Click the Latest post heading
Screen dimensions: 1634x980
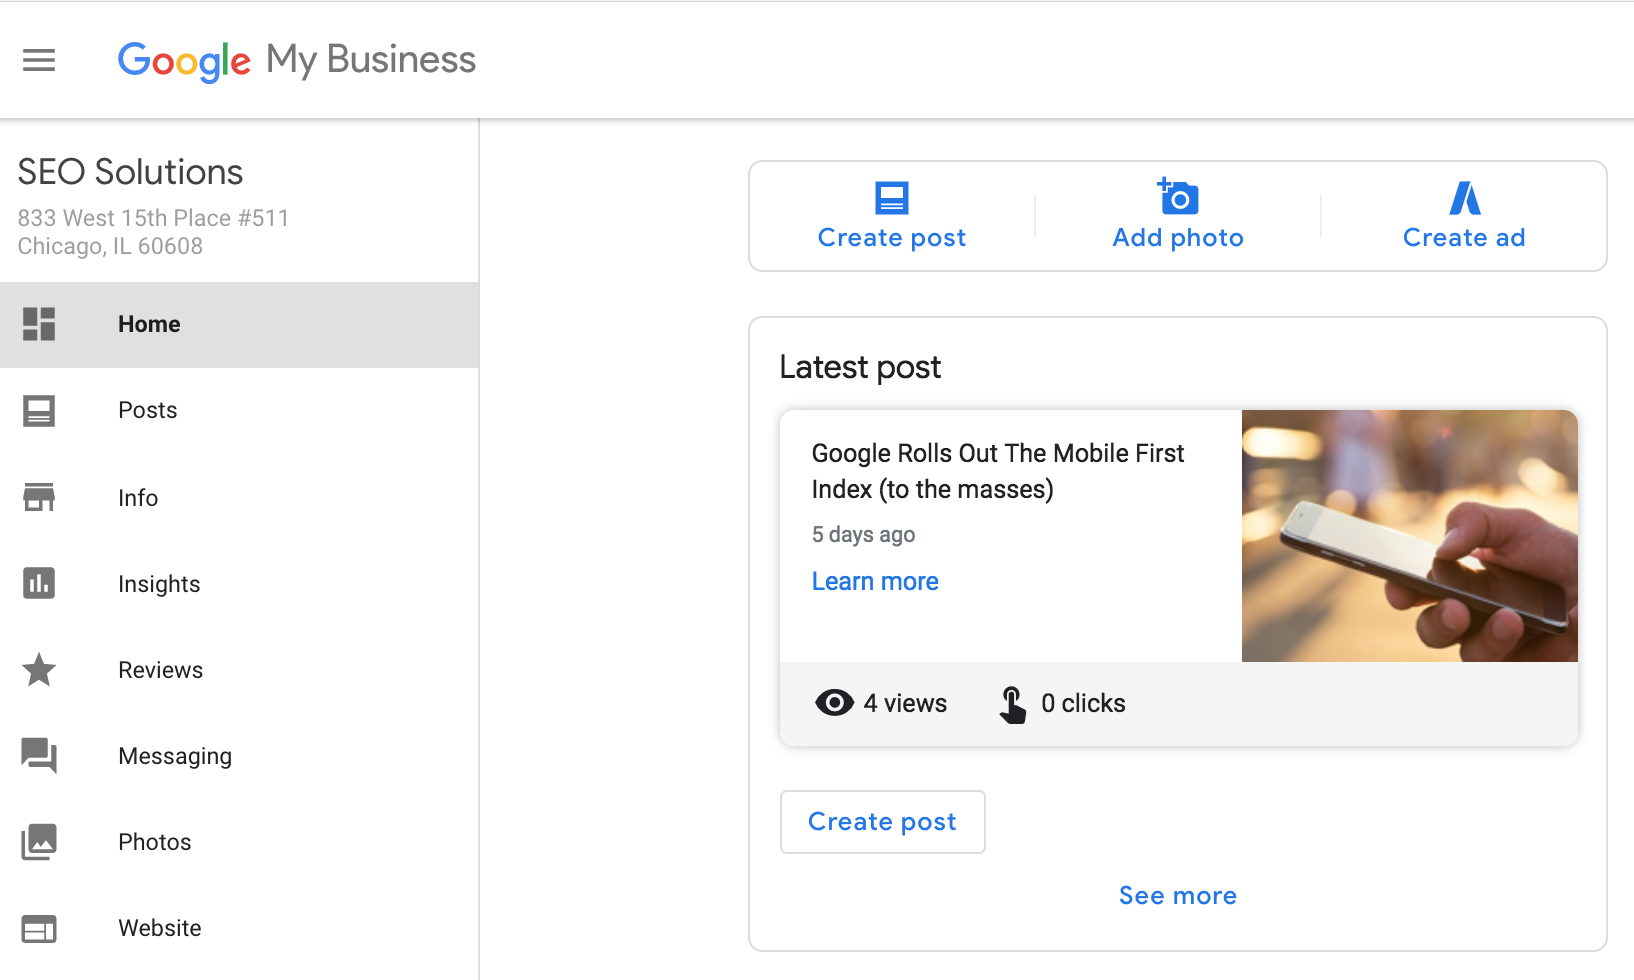(860, 368)
